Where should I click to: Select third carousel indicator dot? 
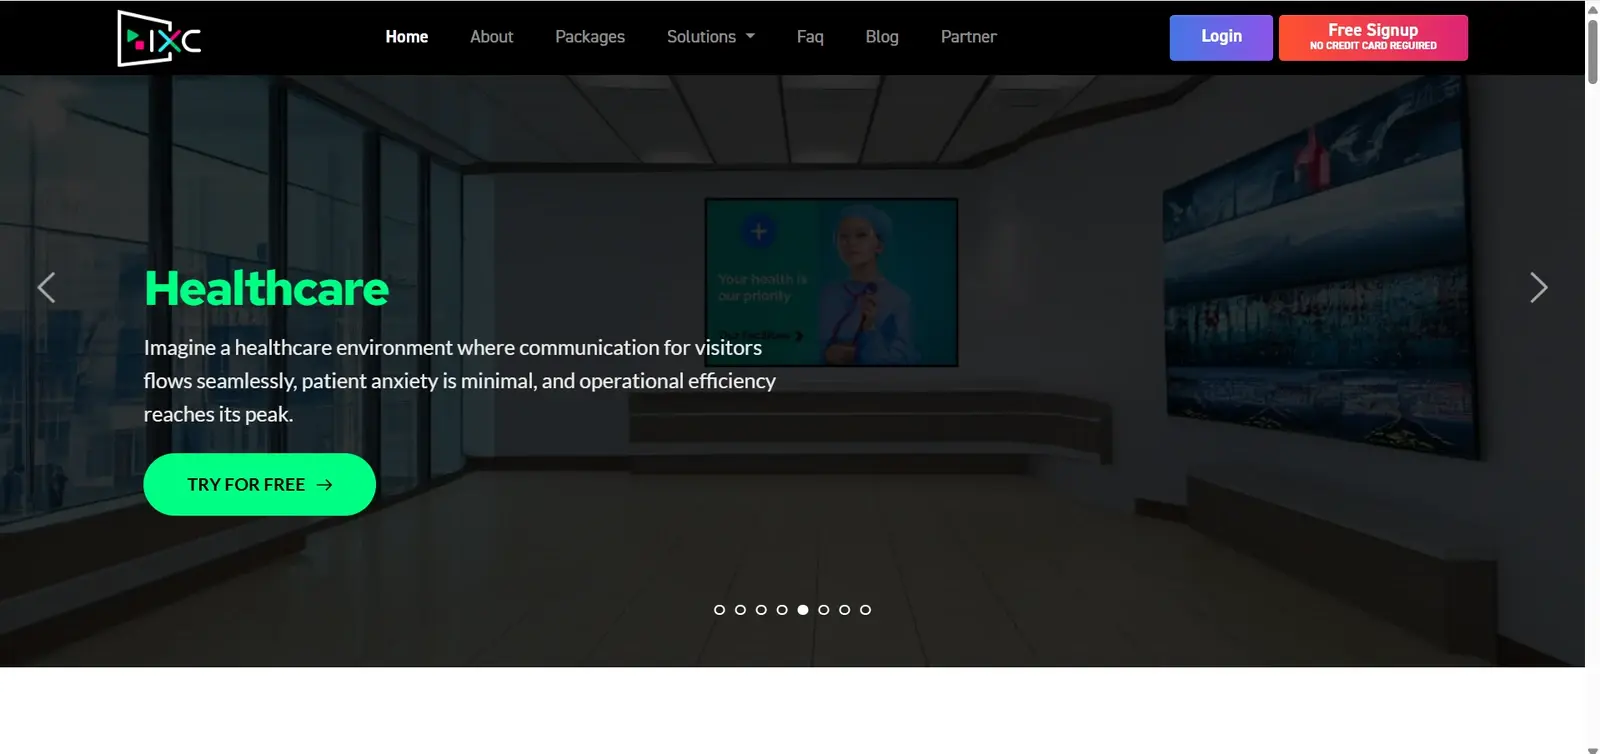click(761, 610)
